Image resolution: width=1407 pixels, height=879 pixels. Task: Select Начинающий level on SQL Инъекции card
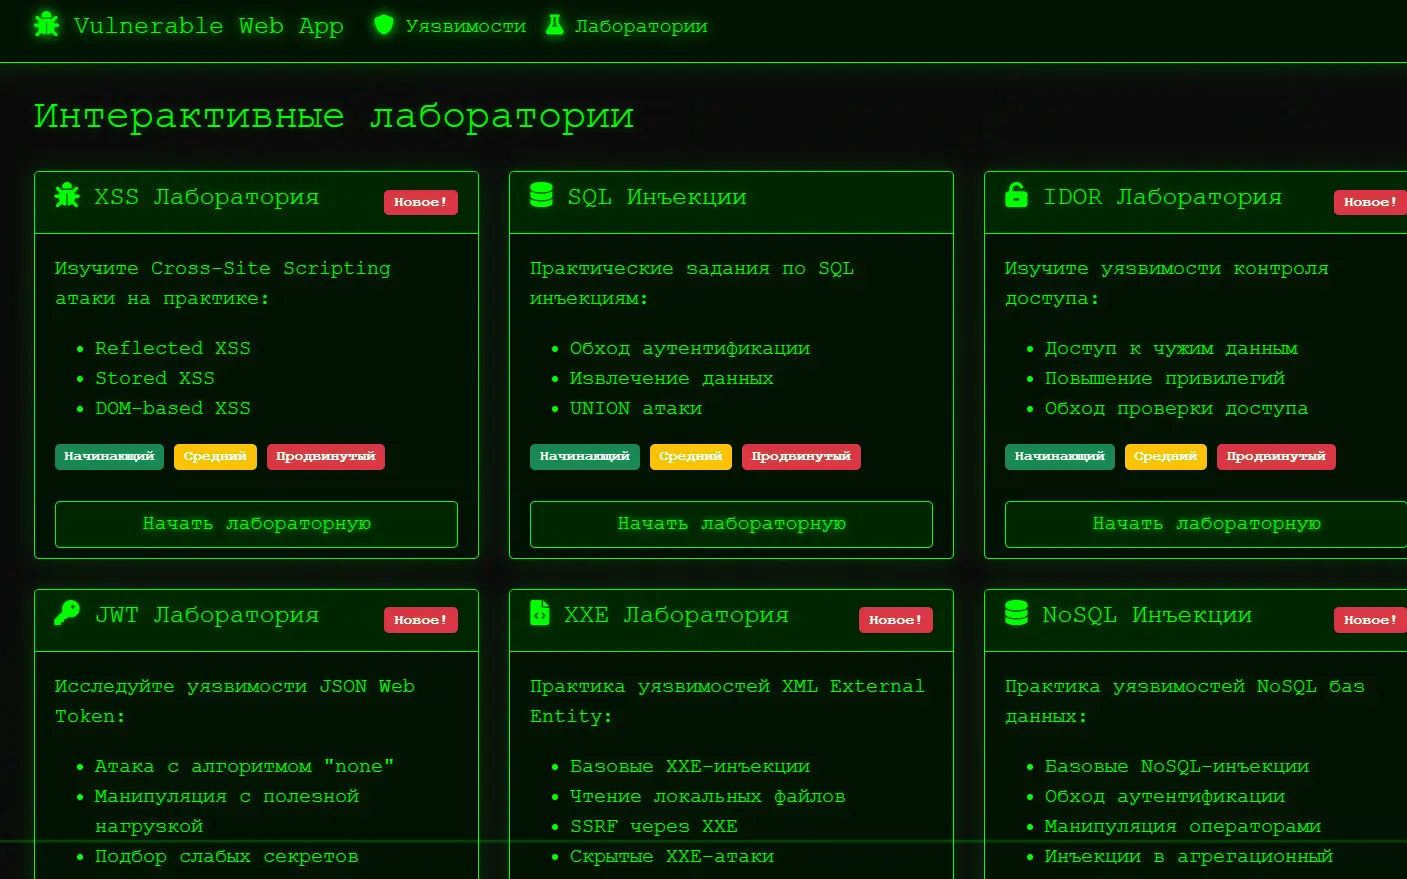pos(585,457)
